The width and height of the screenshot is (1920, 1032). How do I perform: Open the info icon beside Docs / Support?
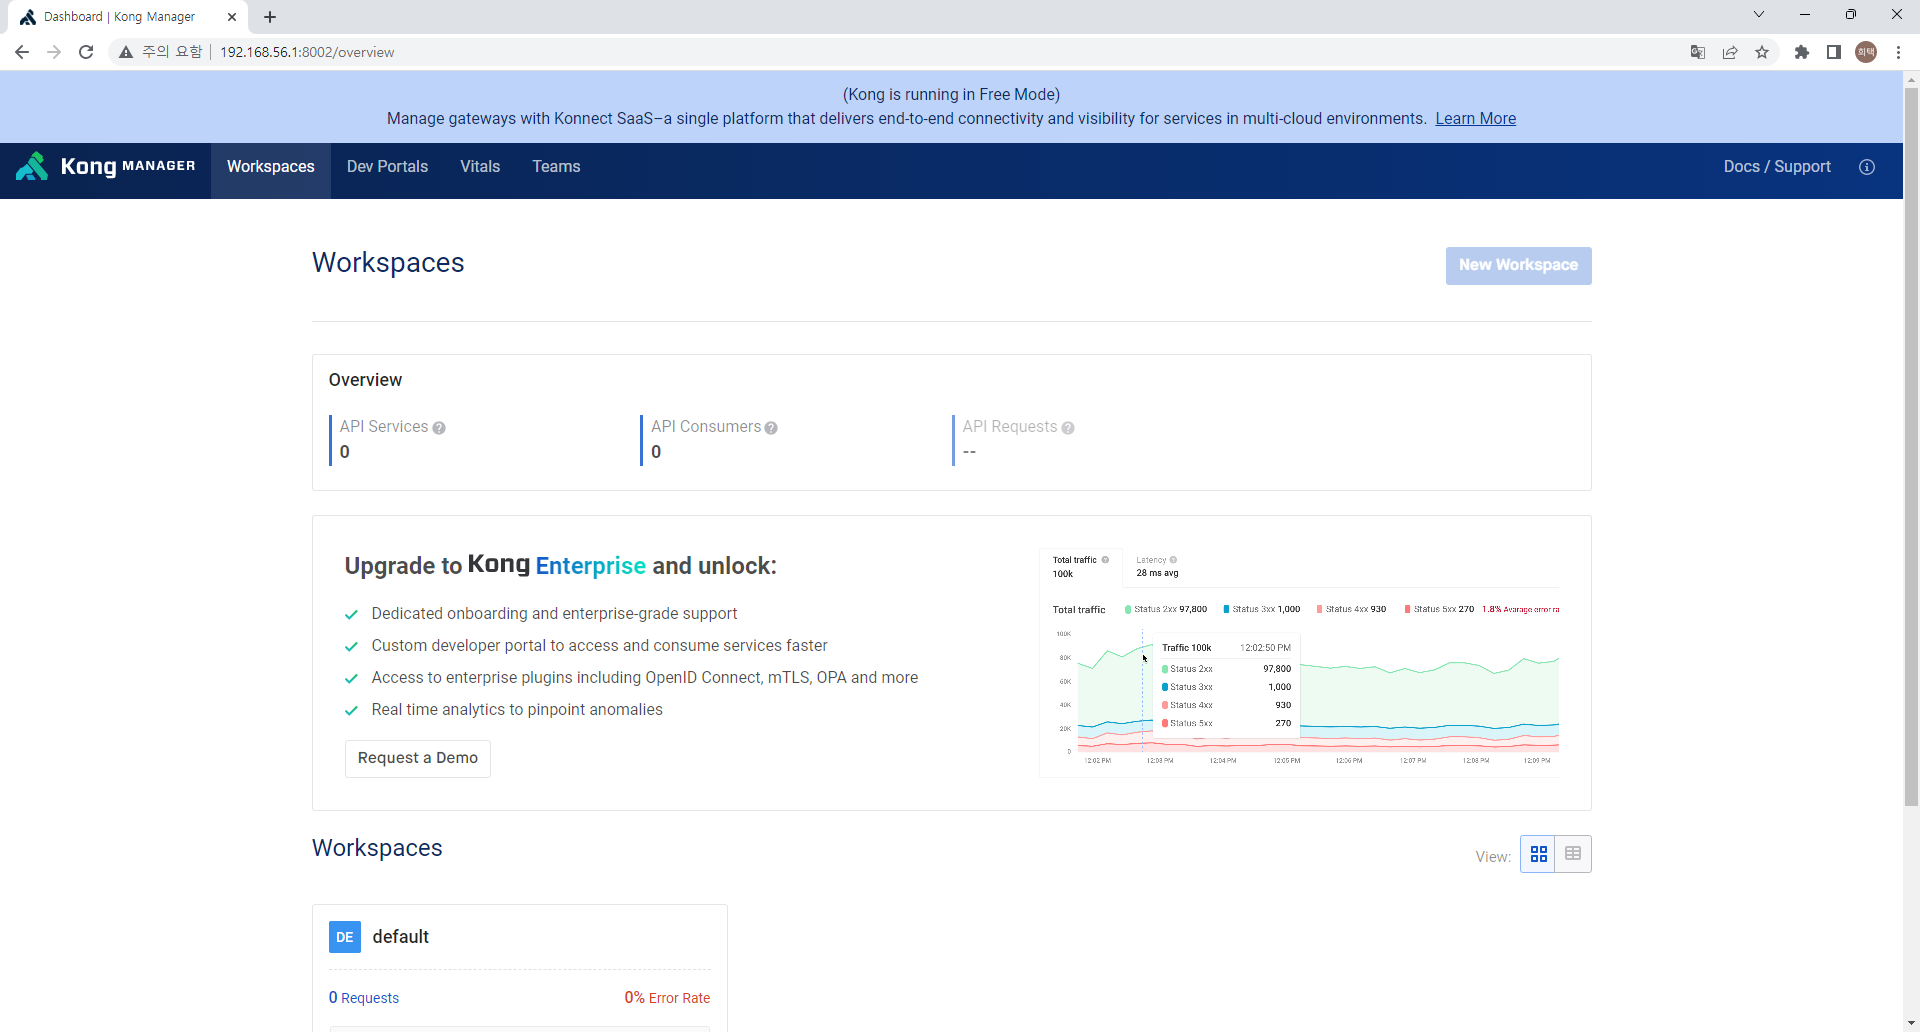pyautogui.click(x=1866, y=167)
